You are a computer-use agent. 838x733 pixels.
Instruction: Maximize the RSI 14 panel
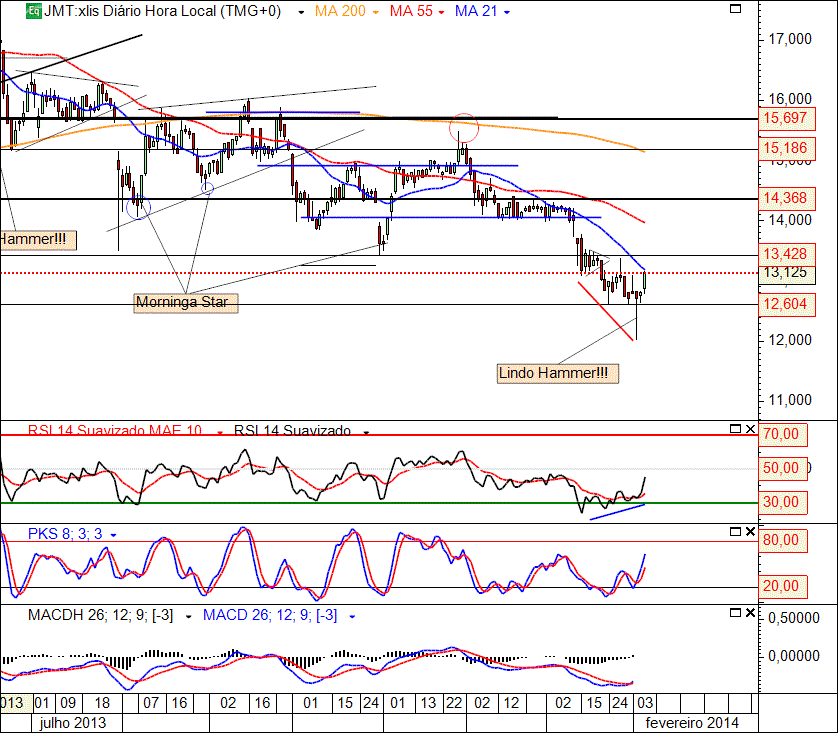735,428
